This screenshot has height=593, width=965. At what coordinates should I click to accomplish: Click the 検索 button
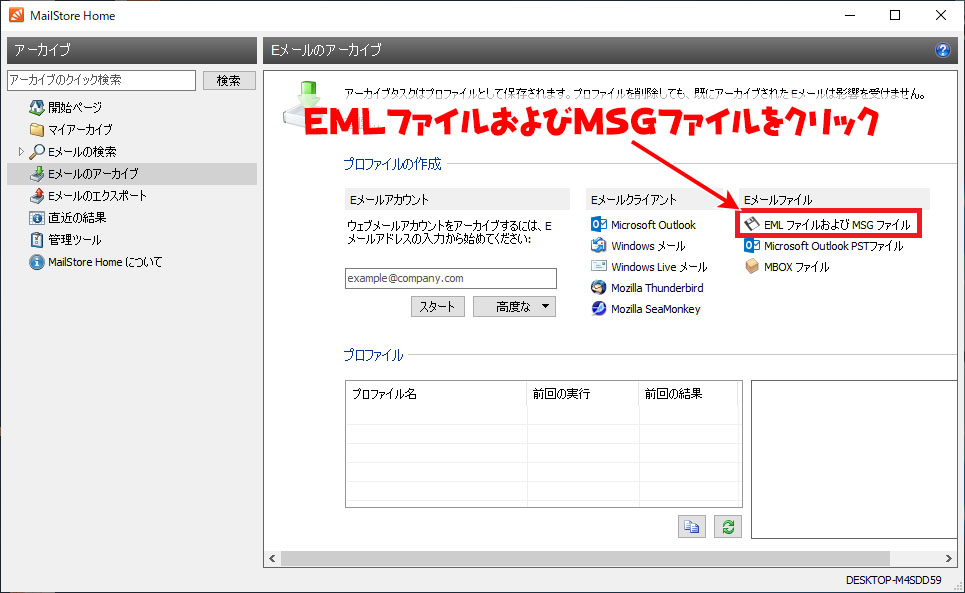tap(229, 81)
